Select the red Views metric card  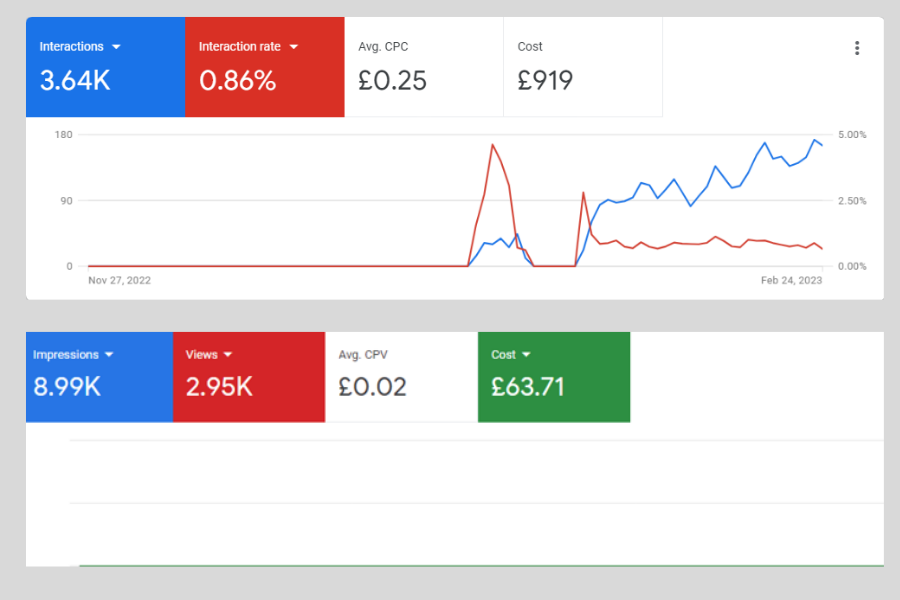(249, 377)
